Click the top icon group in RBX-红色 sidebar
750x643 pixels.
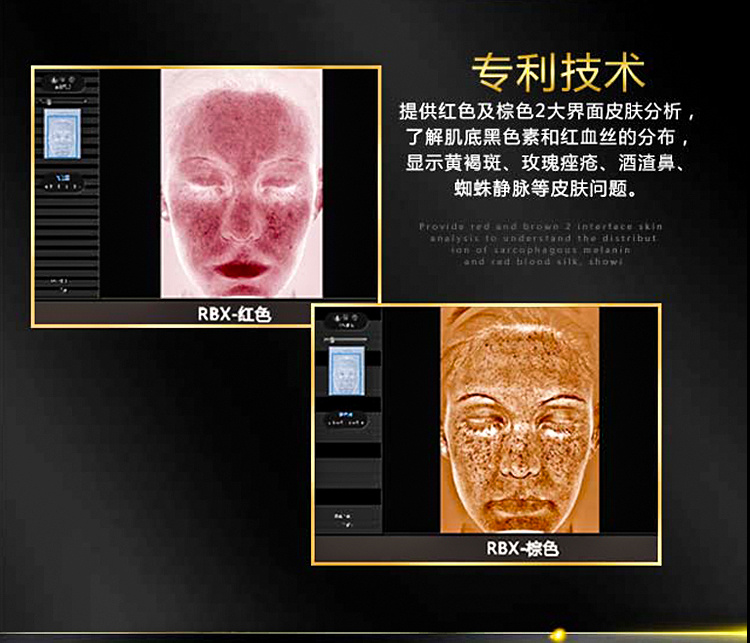pyautogui.click(x=63, y=83)
